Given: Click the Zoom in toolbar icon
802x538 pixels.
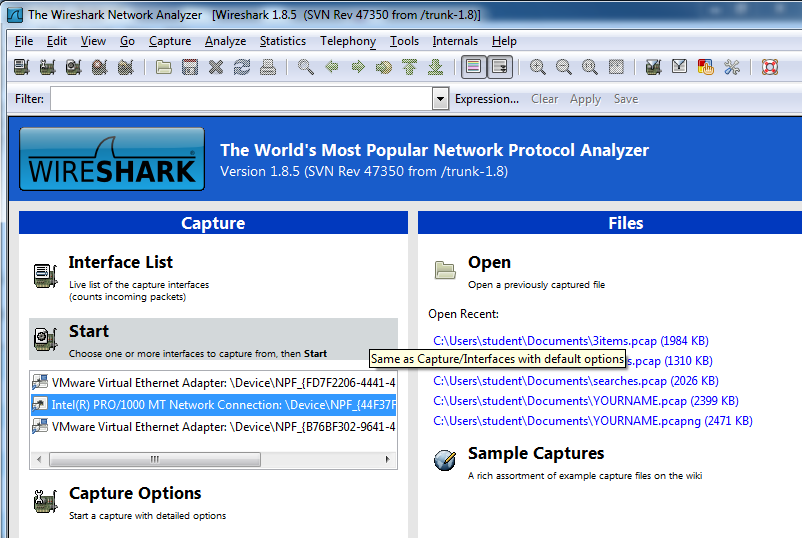Looking at the screenshot, I should point(538,67).
